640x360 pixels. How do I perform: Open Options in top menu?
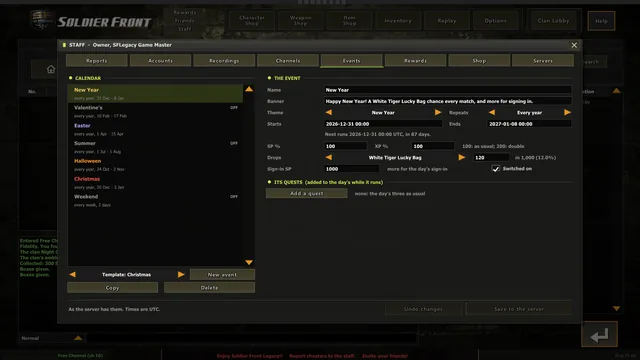pos(496,20)
